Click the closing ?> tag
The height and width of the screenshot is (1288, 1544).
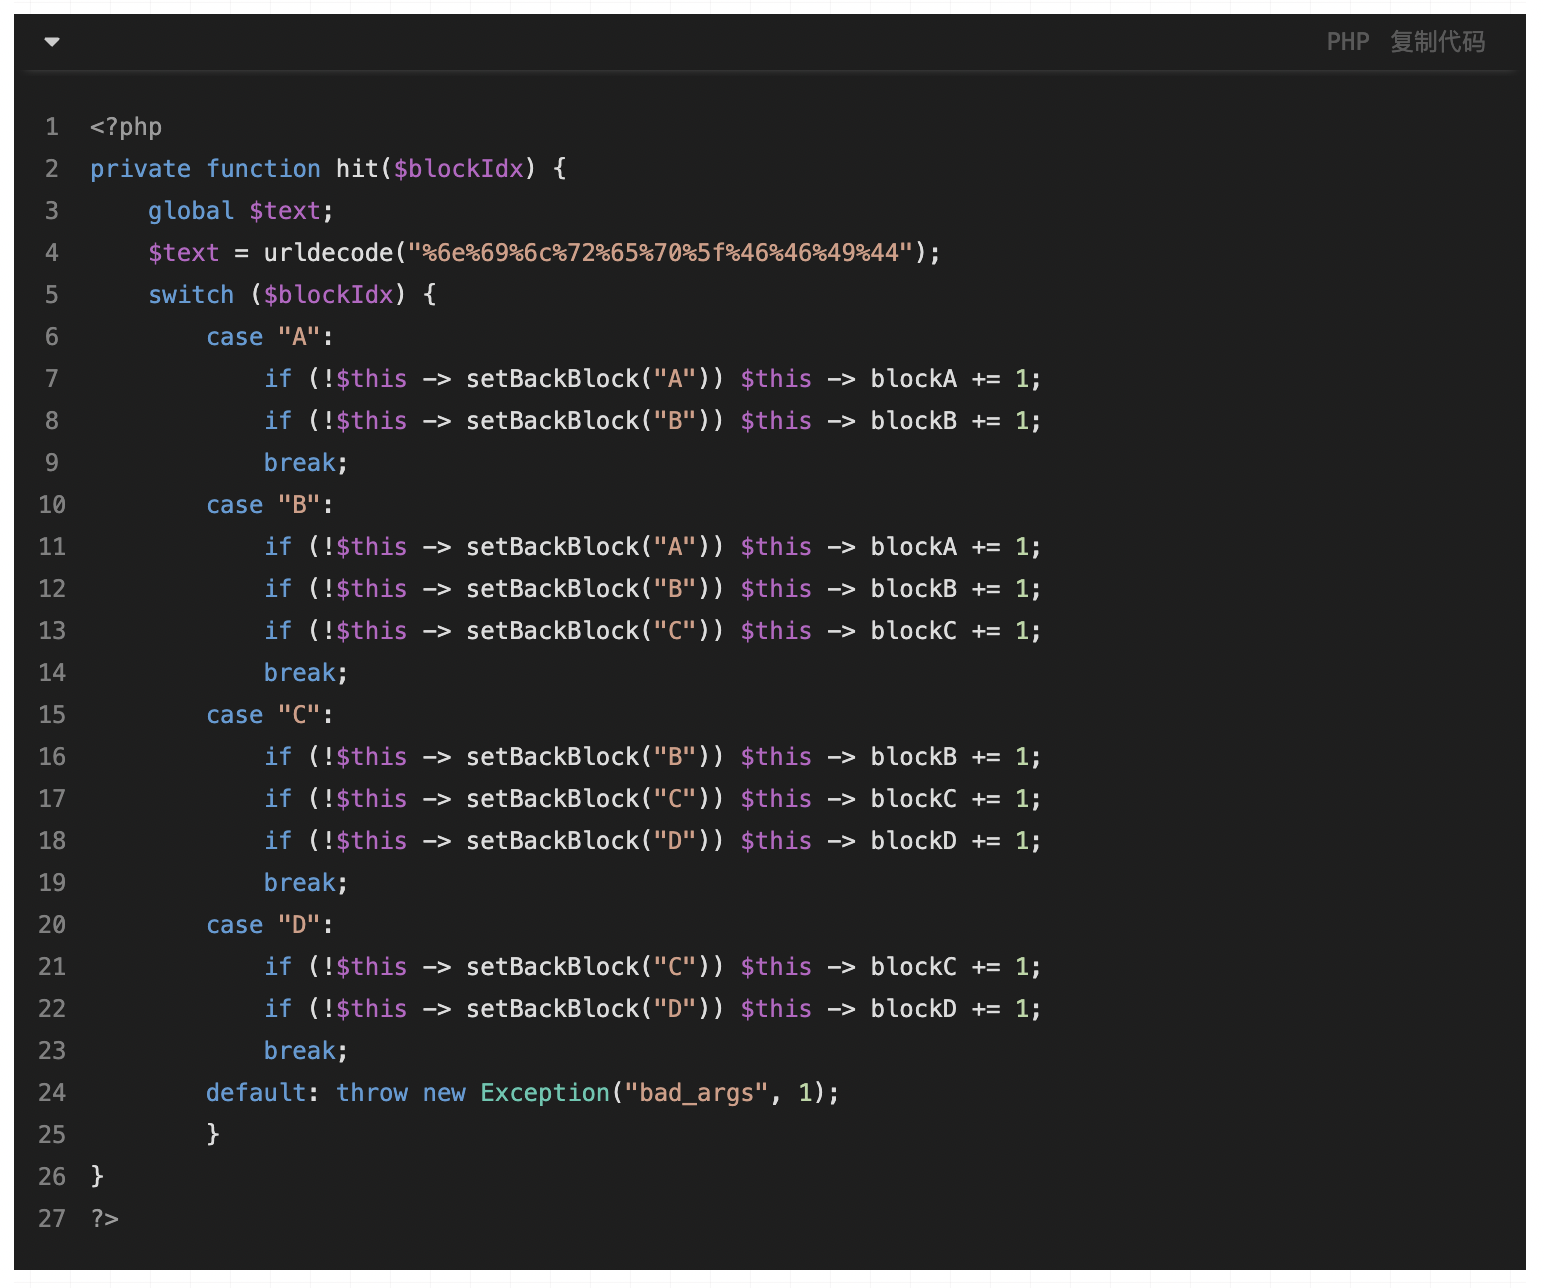(x=105, y=1218)
